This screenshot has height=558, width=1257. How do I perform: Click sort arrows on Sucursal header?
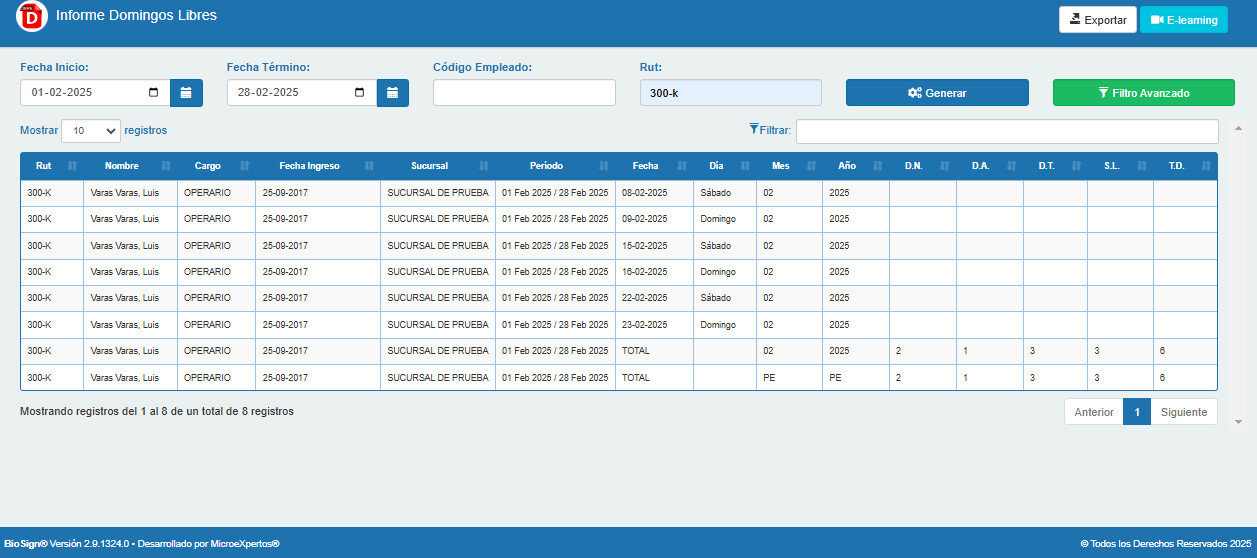click(x=484, y=166)
